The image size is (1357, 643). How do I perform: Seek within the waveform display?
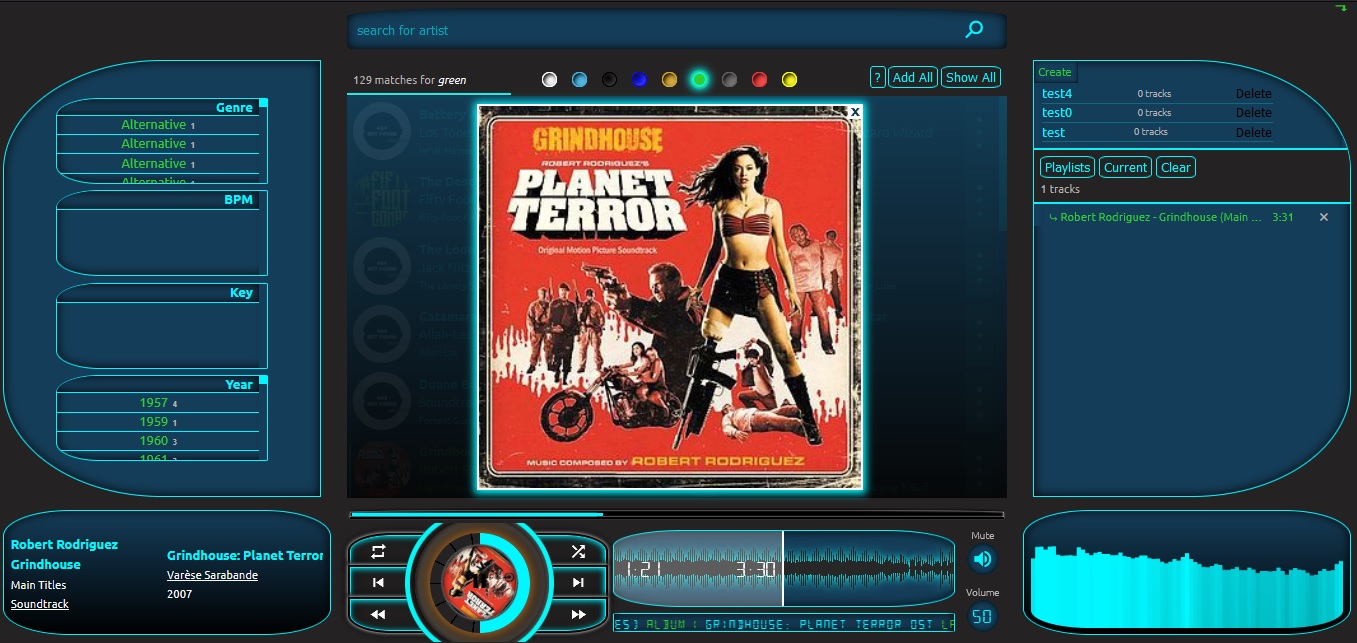783,568
